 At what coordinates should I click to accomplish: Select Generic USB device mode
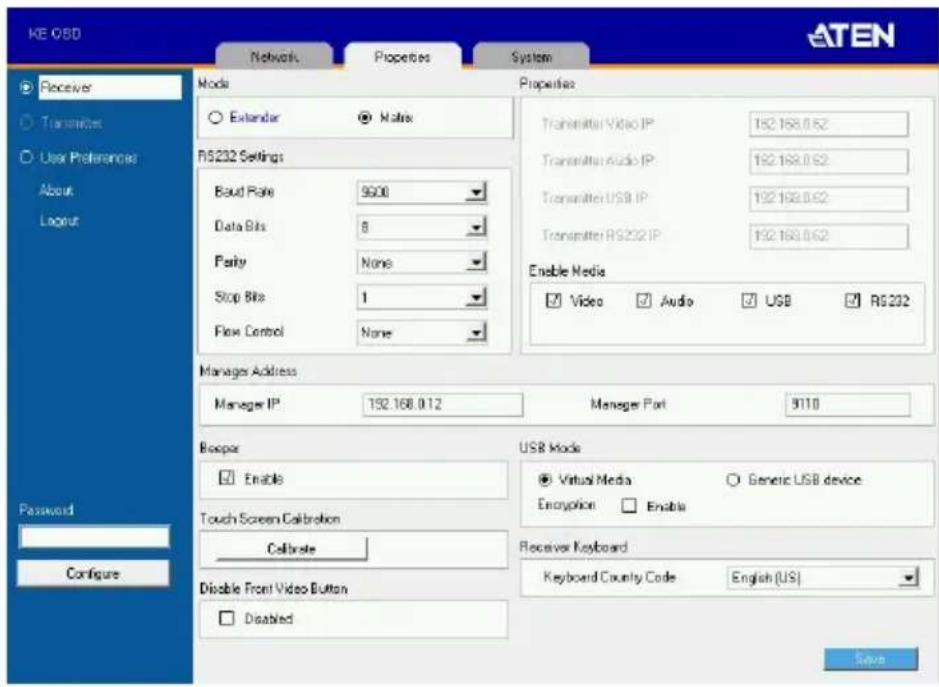pos(733,480)
